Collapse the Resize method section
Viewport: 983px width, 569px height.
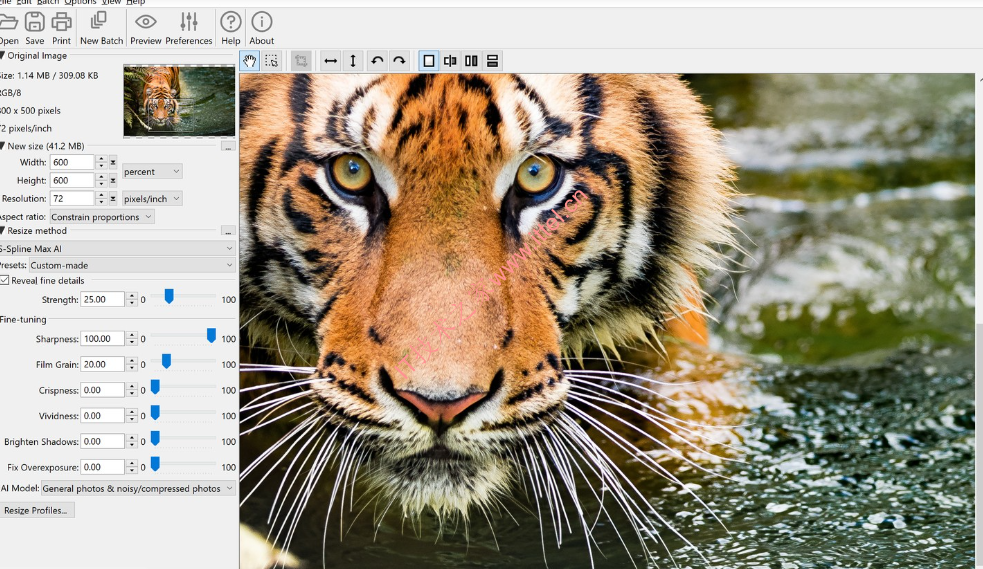point(3,231)
